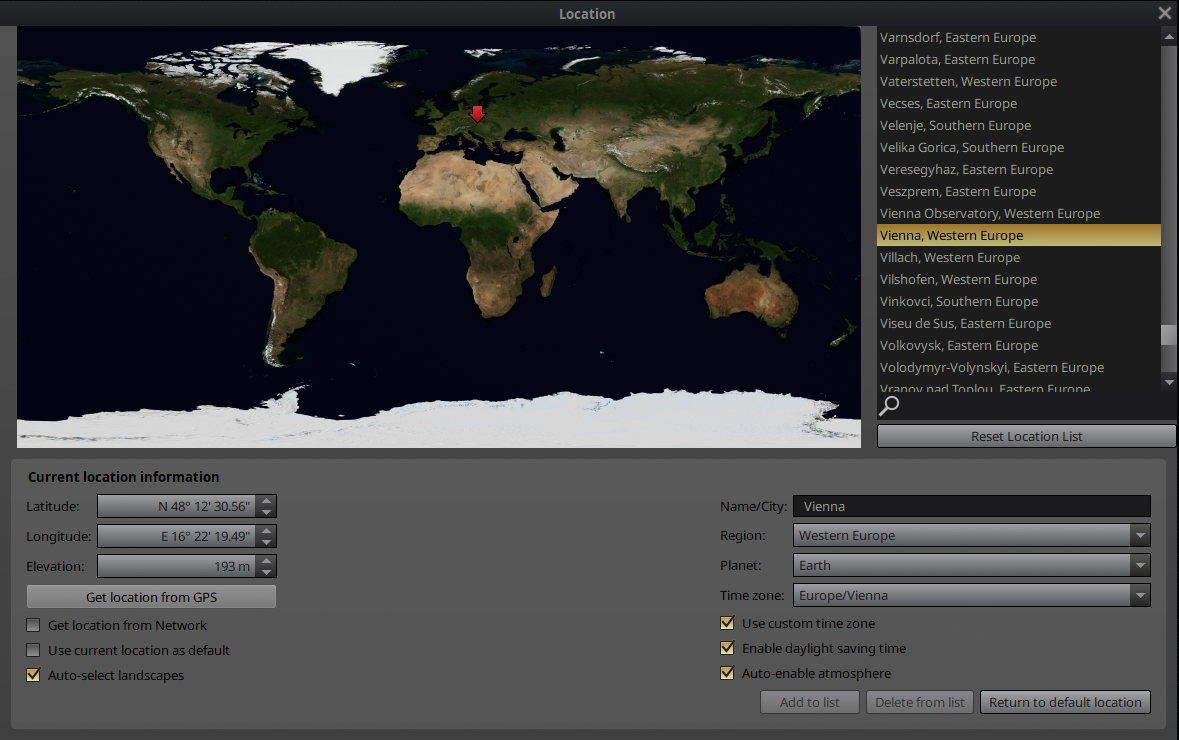Screen dimensions: 1179x740
Task: Uncheck Enable daylight saving time
Action: [x=728, y=649]
